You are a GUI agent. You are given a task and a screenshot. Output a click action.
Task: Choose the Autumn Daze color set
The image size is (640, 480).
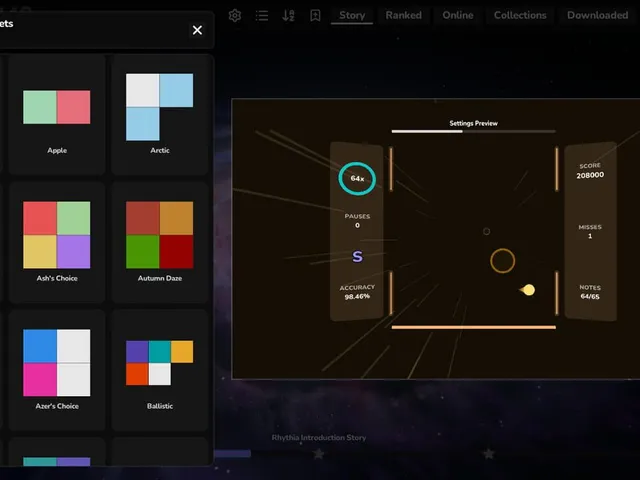(160, 242)
